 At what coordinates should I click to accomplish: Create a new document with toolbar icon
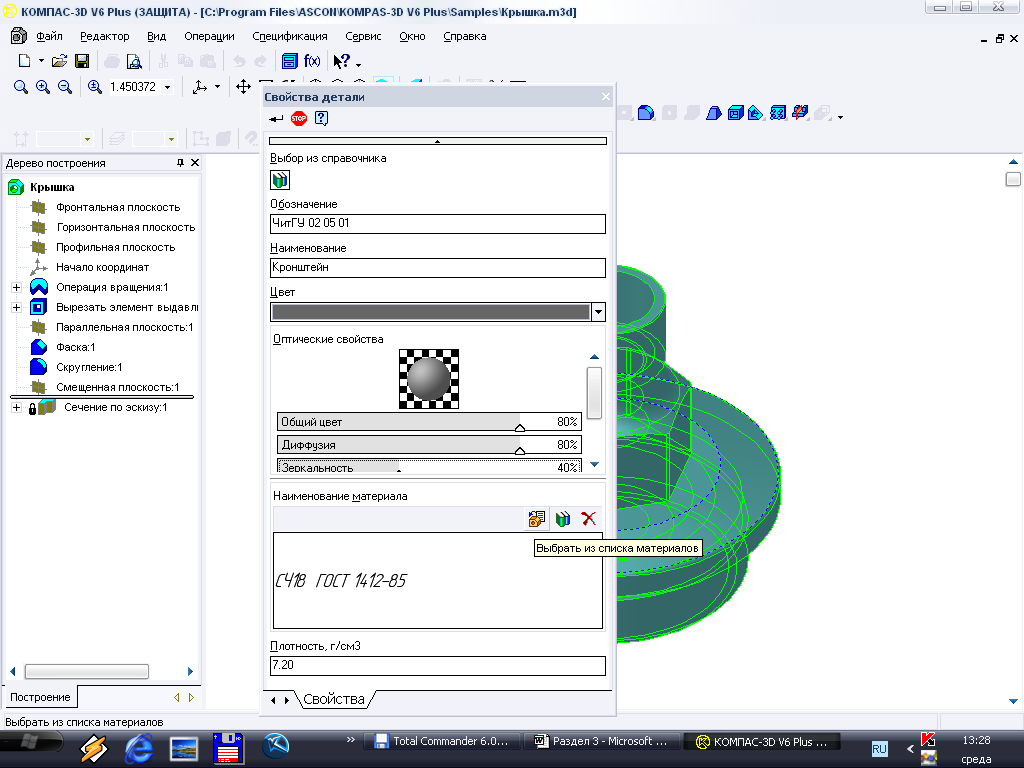[x=24, y=61]
